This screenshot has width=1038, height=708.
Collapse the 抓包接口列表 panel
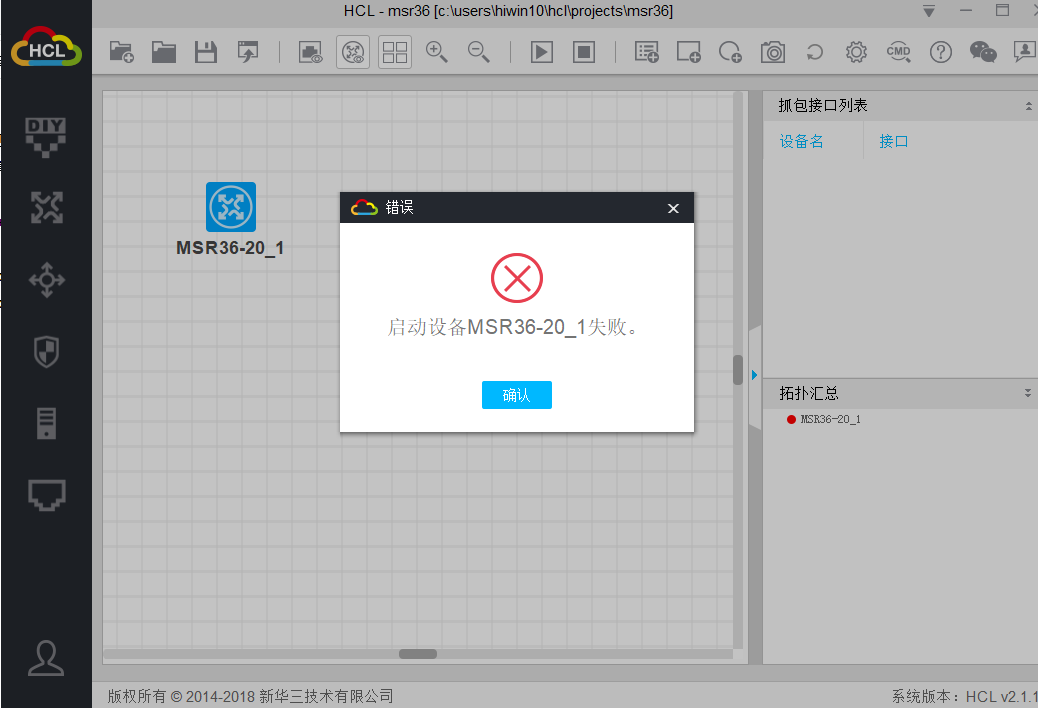tap(1028, 106)
